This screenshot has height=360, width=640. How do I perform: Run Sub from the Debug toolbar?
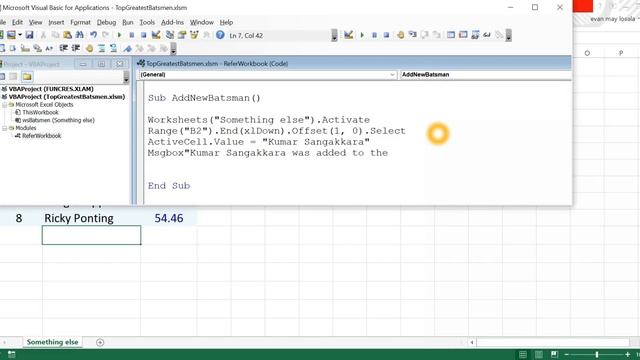tap(362, 35)
